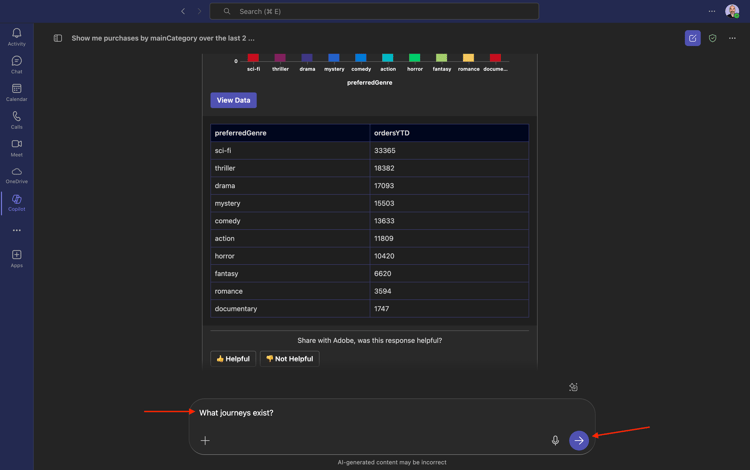Mark the response as Helpful
This screenshot has height=470, width=750.
click(x=233, y=359)
